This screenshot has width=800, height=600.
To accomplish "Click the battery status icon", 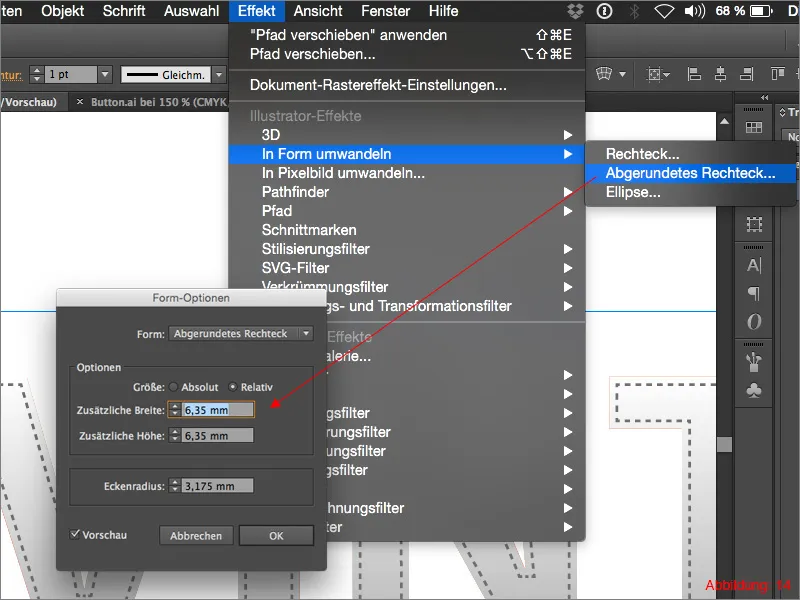I will click(x=761, y=11).
